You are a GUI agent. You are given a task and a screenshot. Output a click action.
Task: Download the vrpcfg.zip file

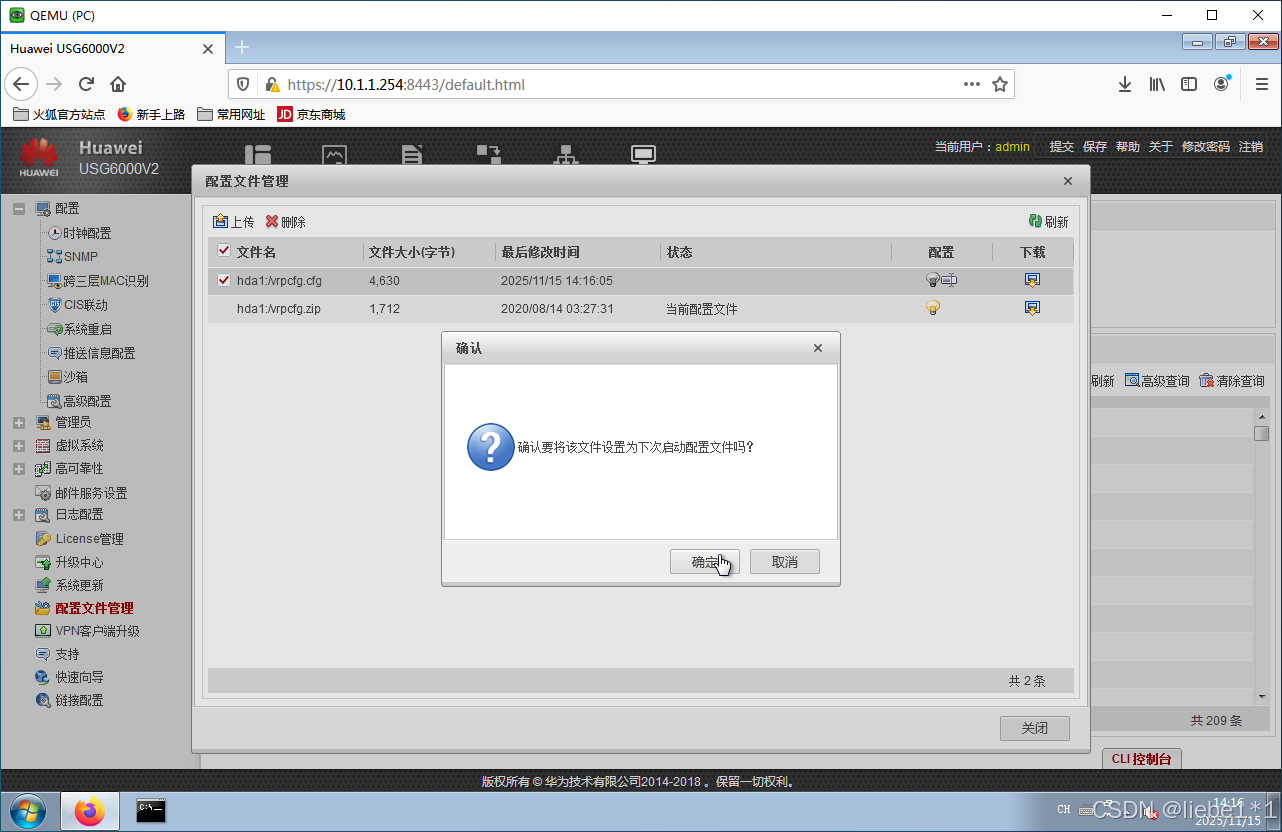coord(1031,308)
